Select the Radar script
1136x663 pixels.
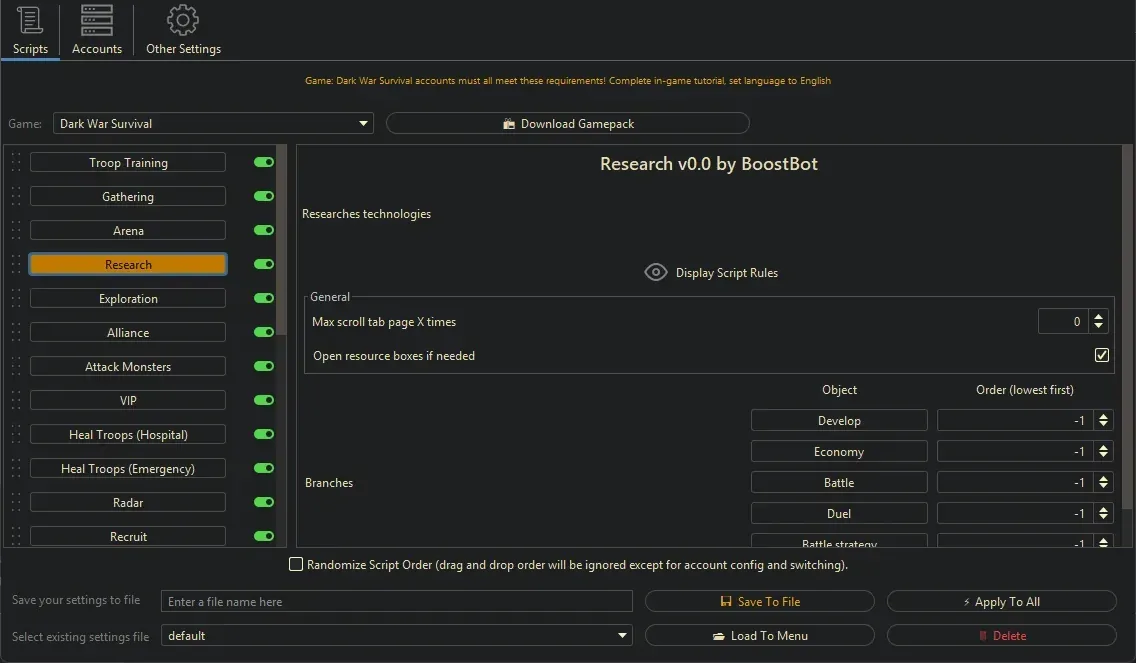(x=128, y=503)
